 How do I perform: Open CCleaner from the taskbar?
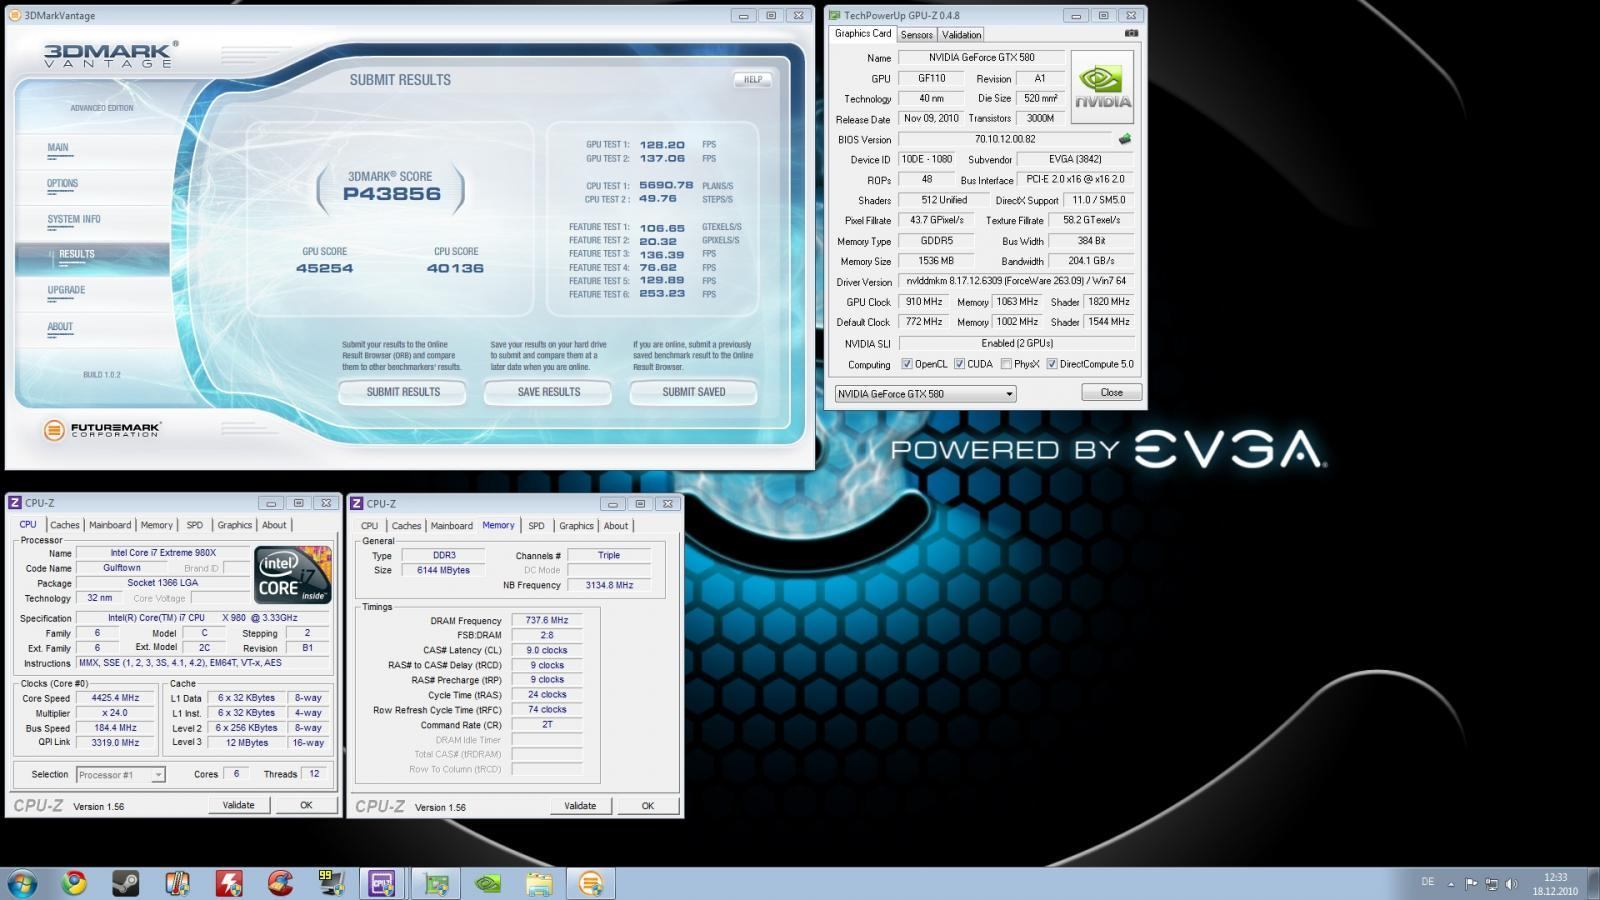281,884
